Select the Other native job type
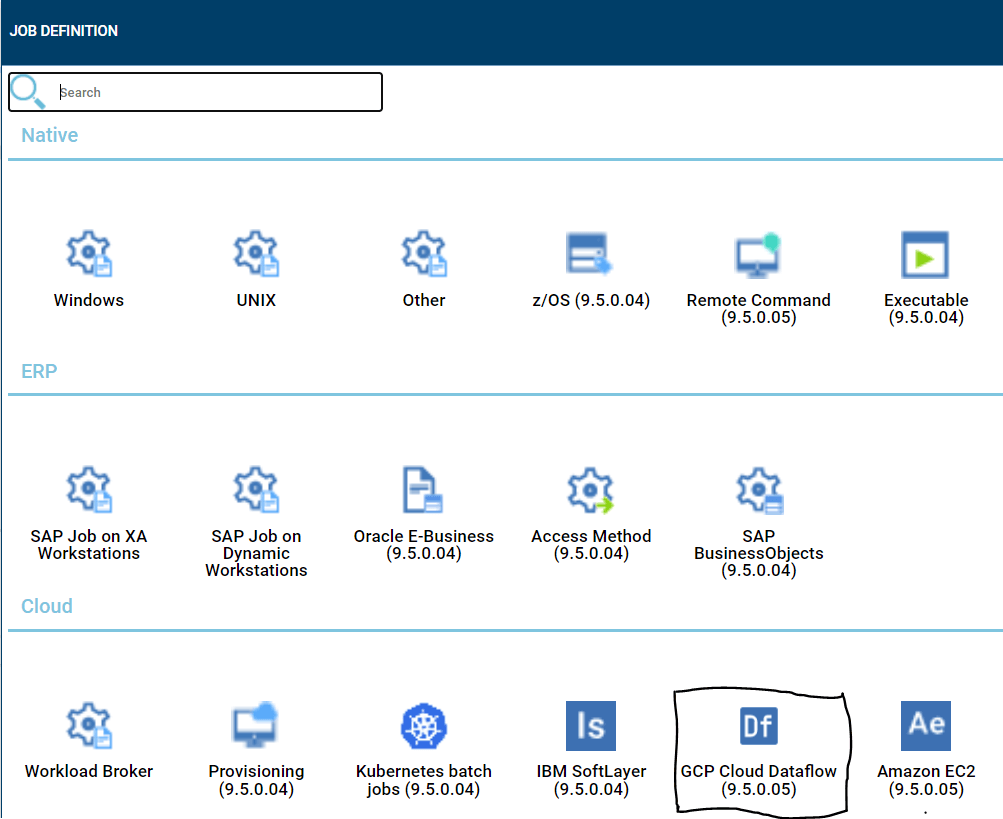Screen dimensions: 1003x819 tap(423, 253)
